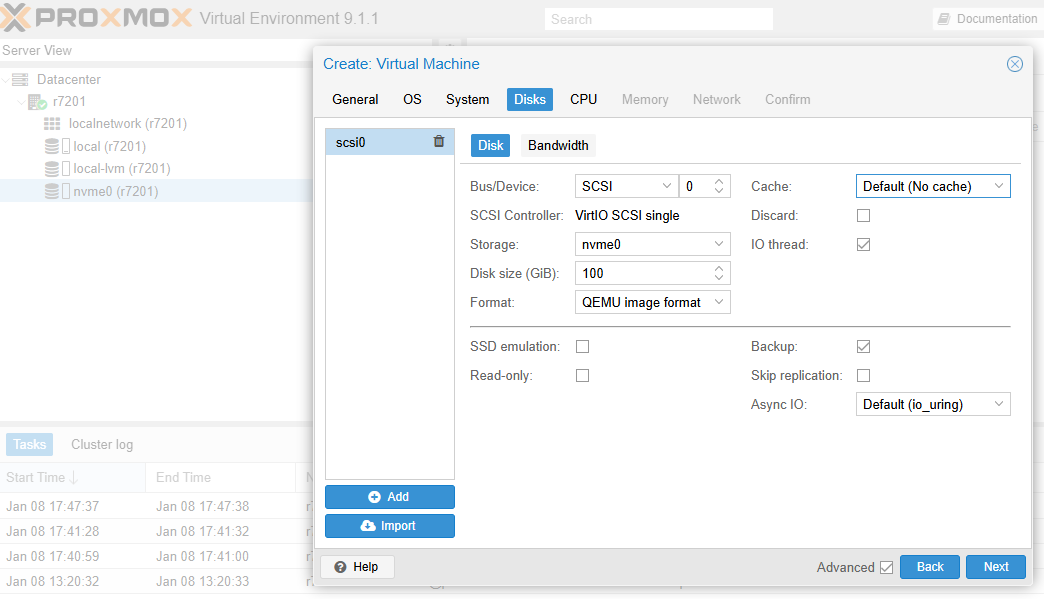Switch to the CPU tab

tap(583, 99)
